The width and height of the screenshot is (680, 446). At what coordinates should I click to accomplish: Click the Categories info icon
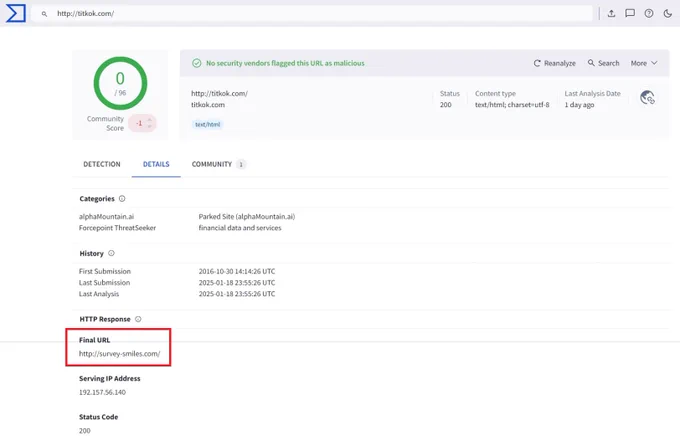[x=122, y=199]
